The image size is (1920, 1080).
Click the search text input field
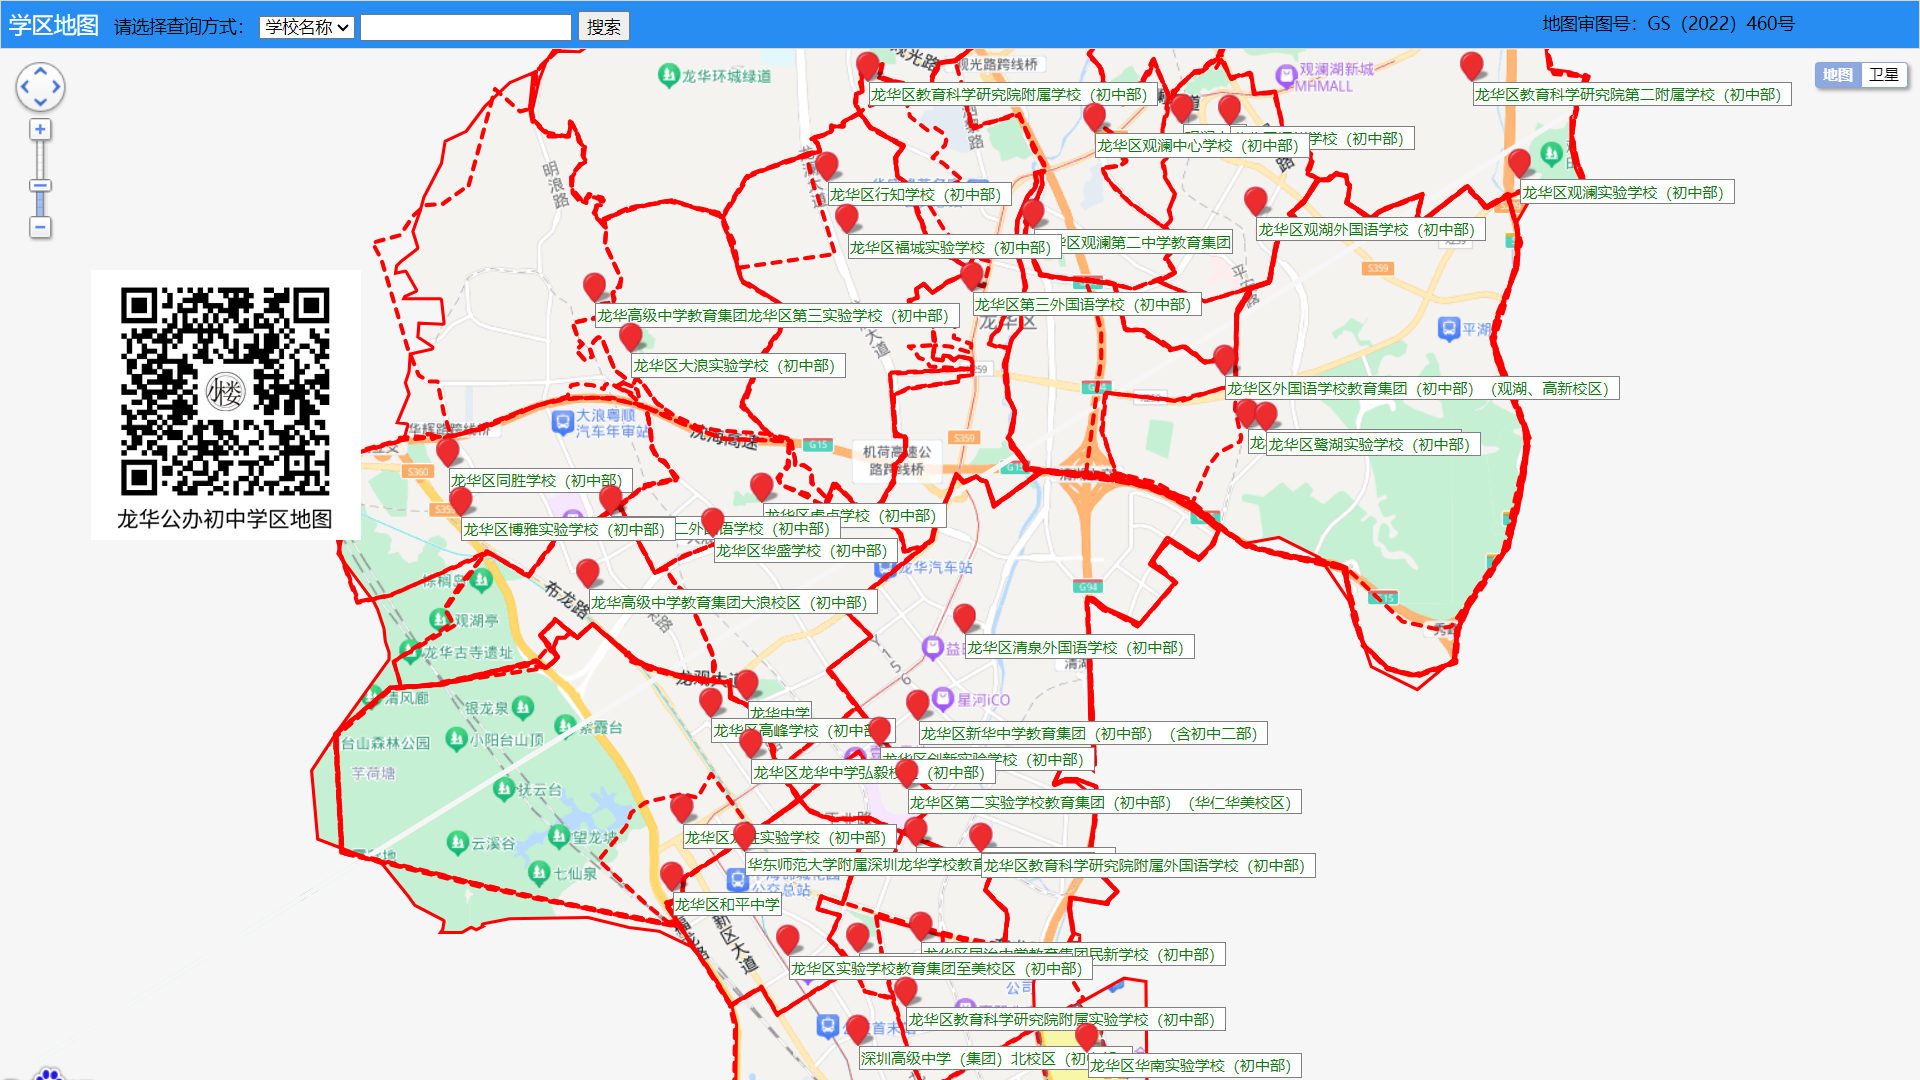coord(465,27)
